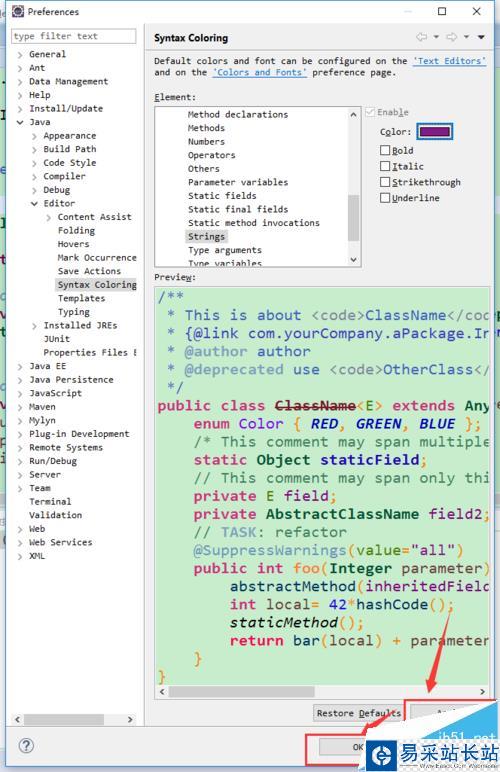Select Strings in the Element list

click(206, 236)
